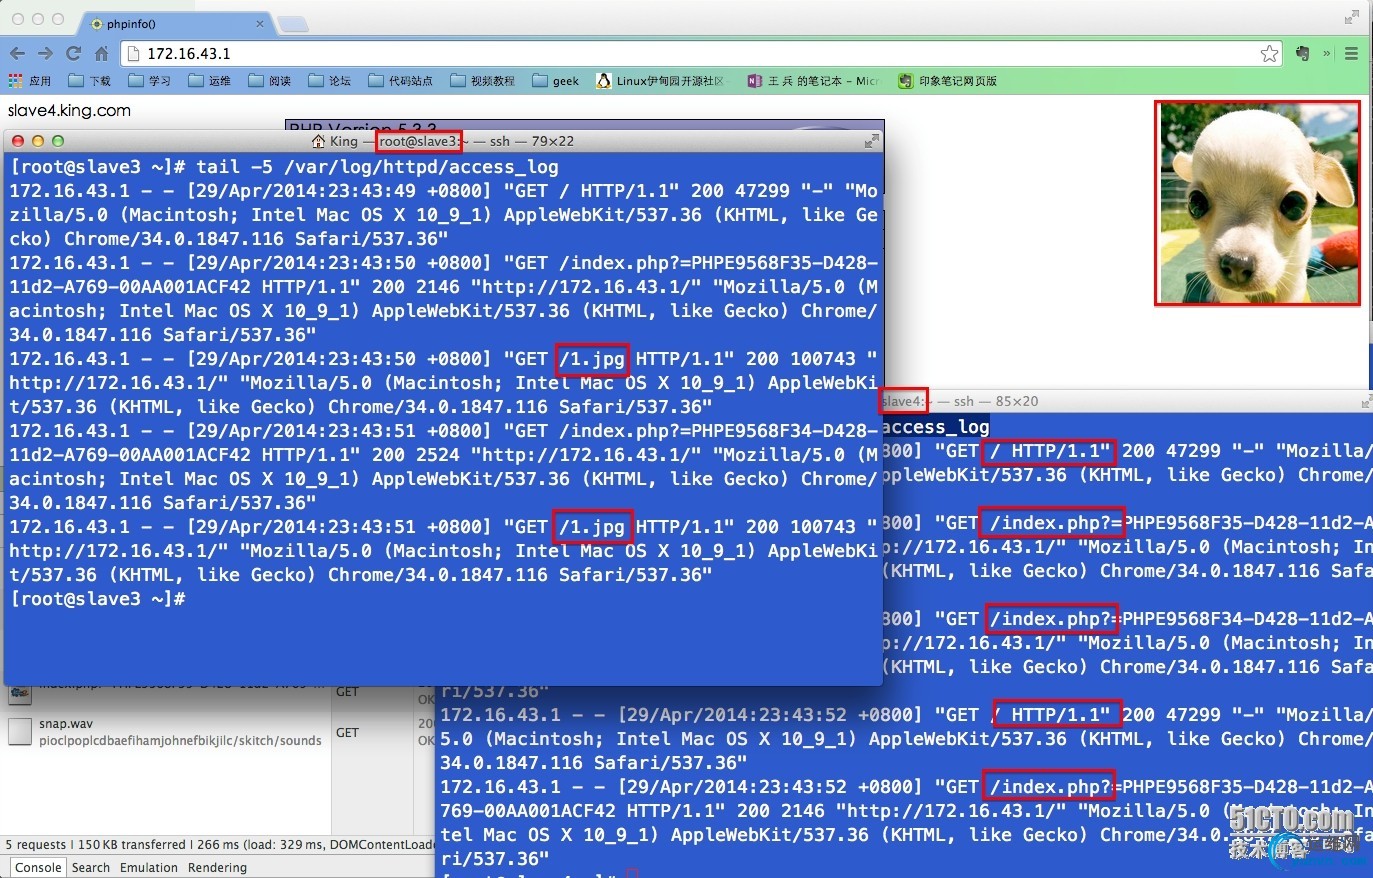This screenshot has width=1373, height=878.
Task: Open the 运维 bookmark folder
Action: tap(210, 81)
